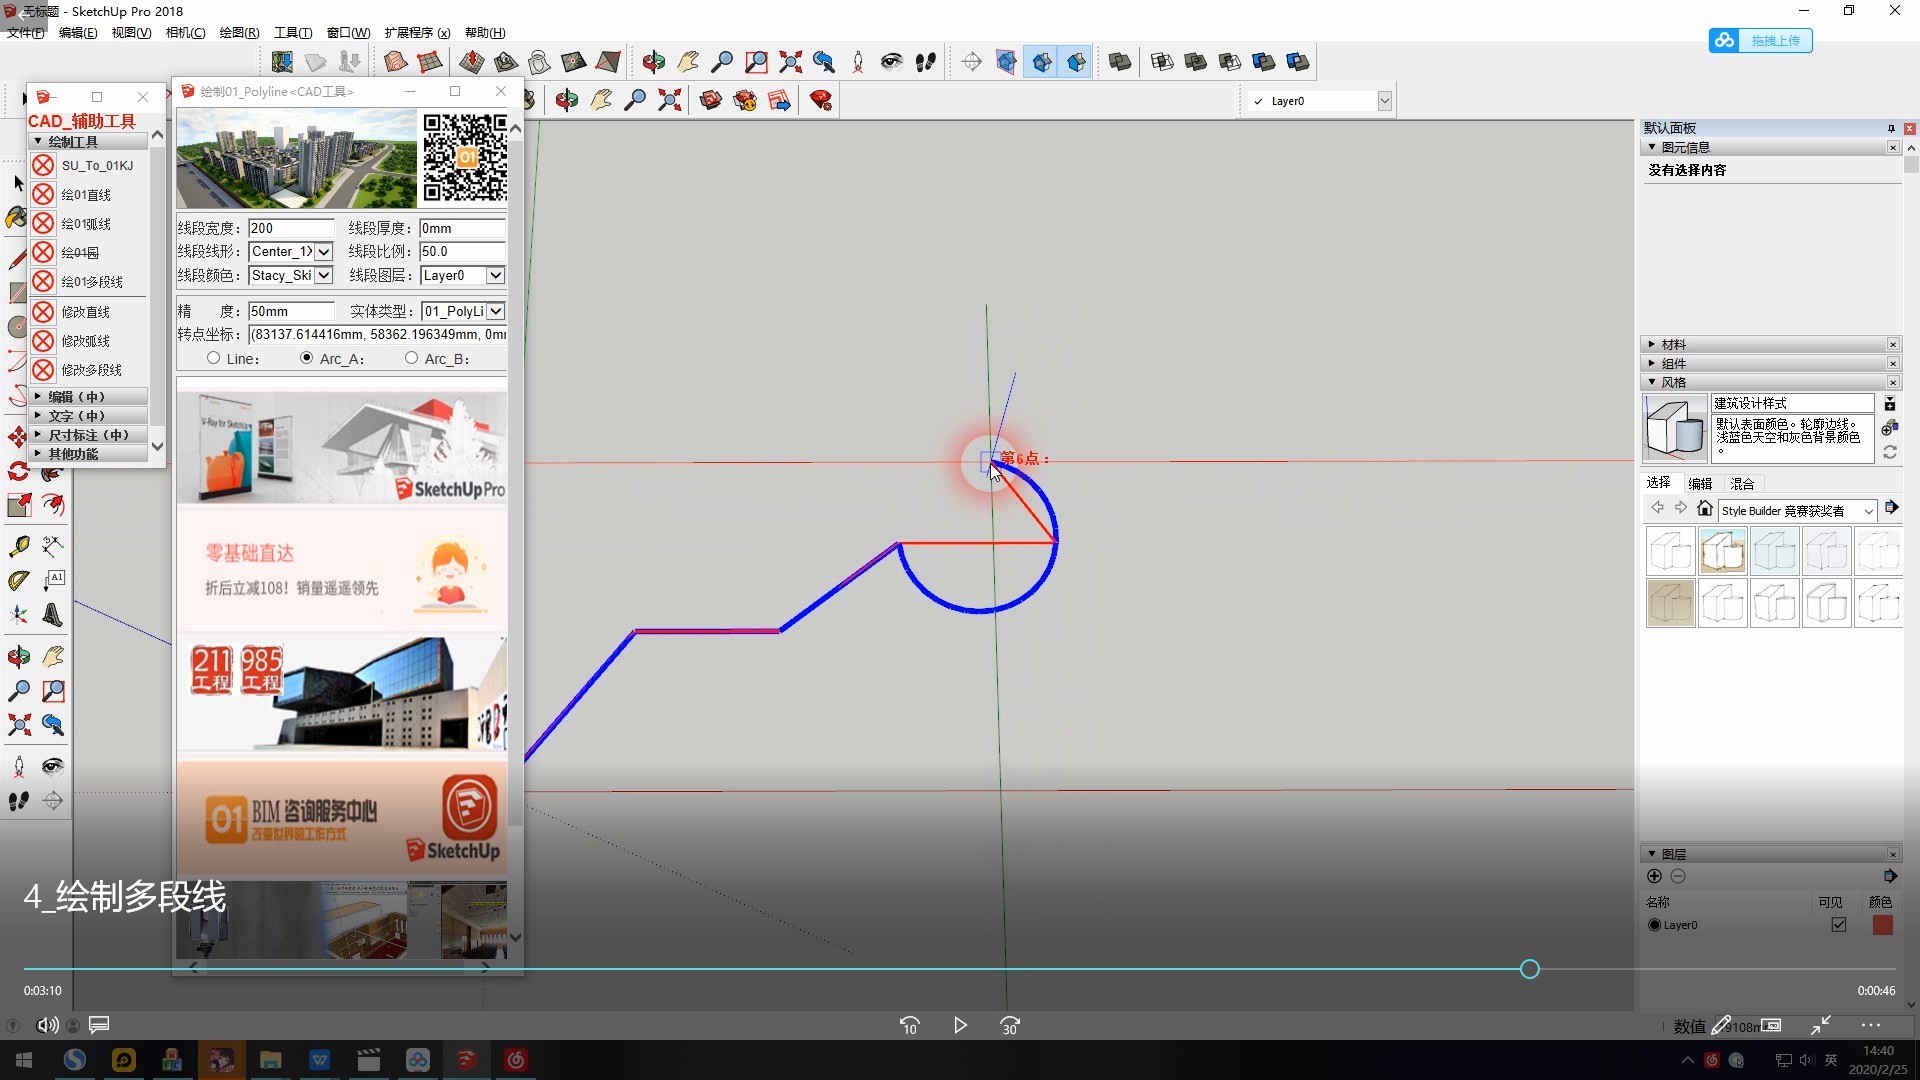The height and width of the screenshot is (1080, 1920).
Task: Click the video progress slider handle
Action: pyautogui.click(x=1529, y=968)
